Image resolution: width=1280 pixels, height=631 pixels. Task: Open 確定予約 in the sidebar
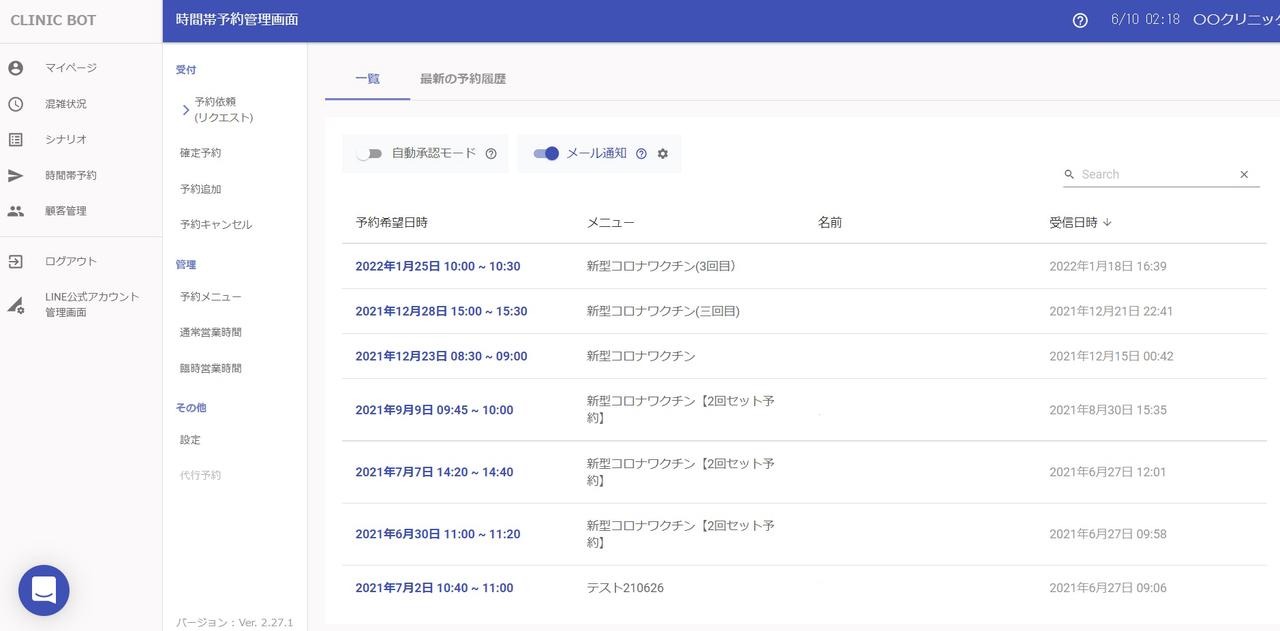click(x=201, y=153)
